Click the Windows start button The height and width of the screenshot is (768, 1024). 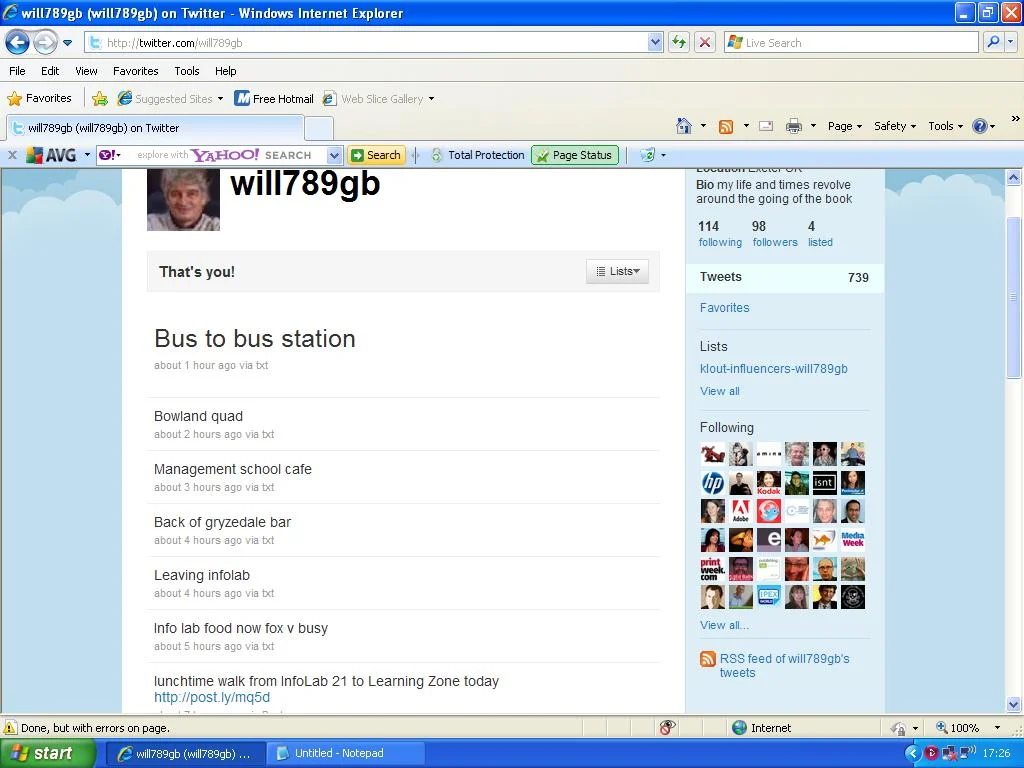pos(47,753)
